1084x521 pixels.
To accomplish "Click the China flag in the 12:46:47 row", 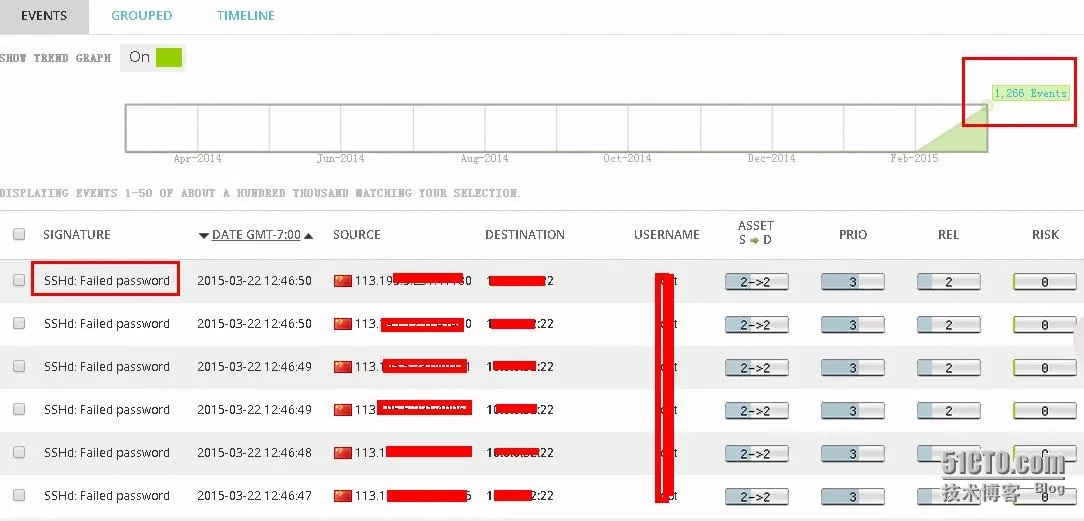I will pyautogui.click(x=343, y=495).
